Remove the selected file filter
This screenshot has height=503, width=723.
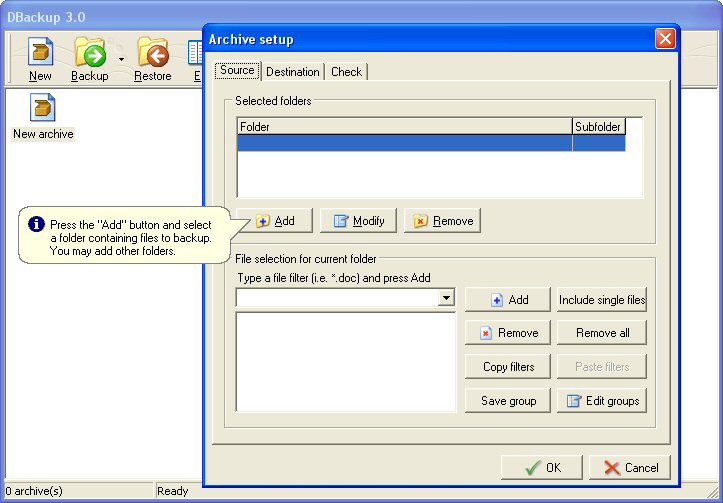508,333
